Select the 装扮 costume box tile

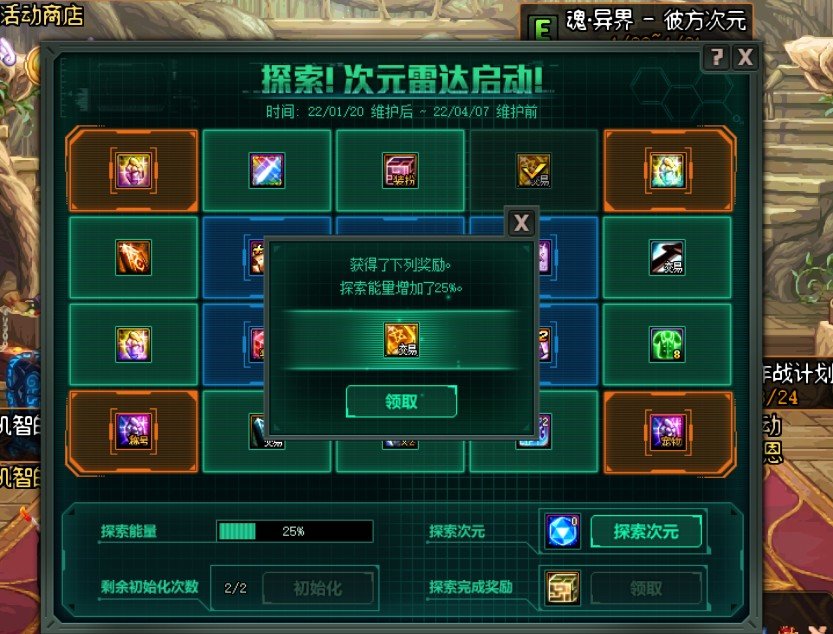pyautogui.click(x=401, y=171)
